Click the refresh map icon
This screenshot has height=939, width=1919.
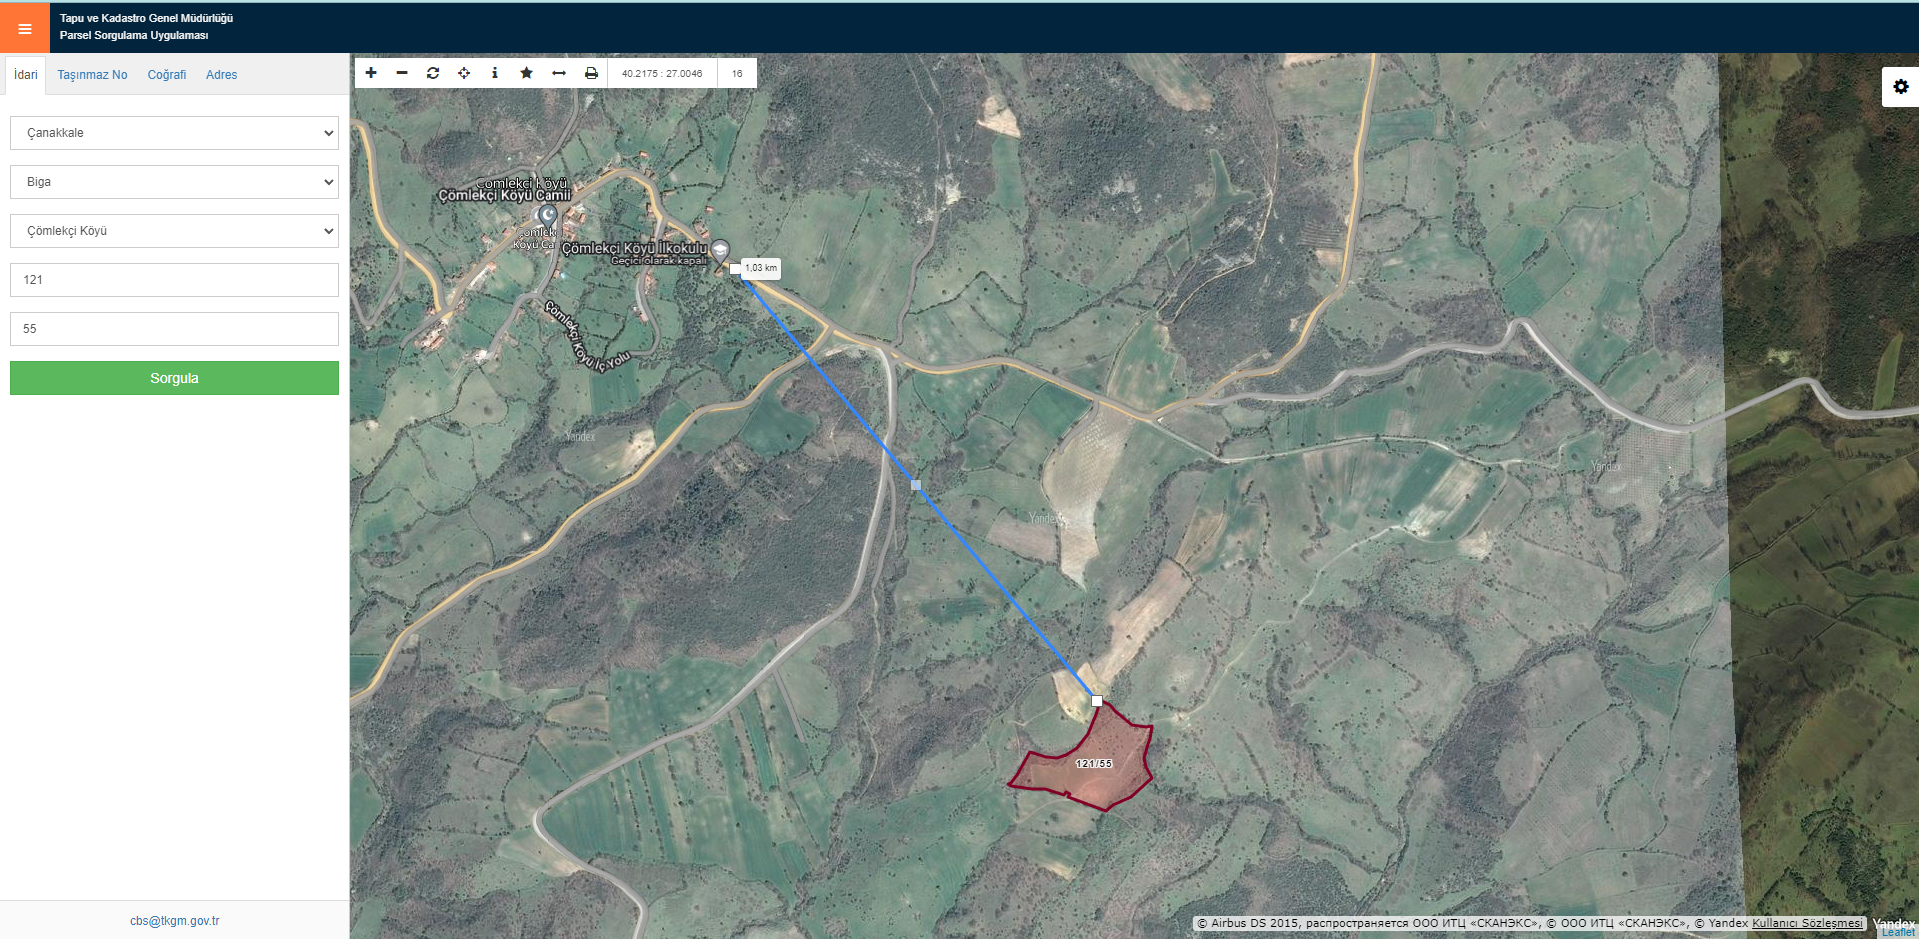click(x=433, y=73)
